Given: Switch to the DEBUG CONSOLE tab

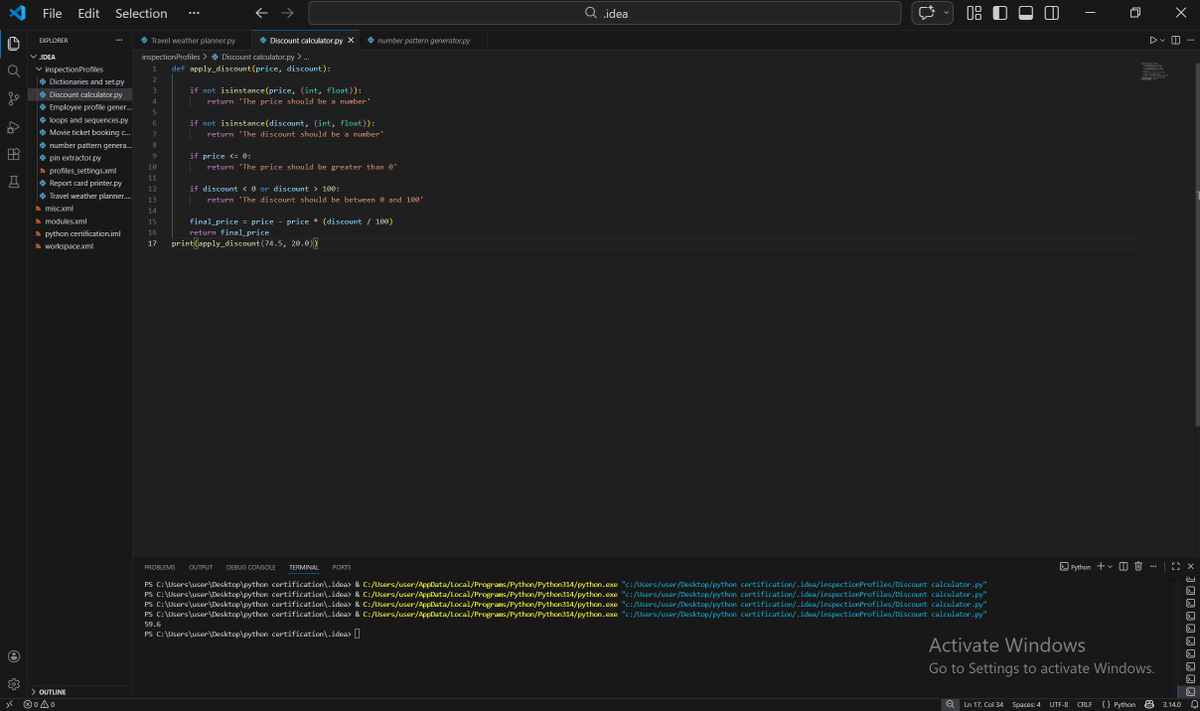Looking at the screenshot, I should pyautogui.click(x=250, y=567).
